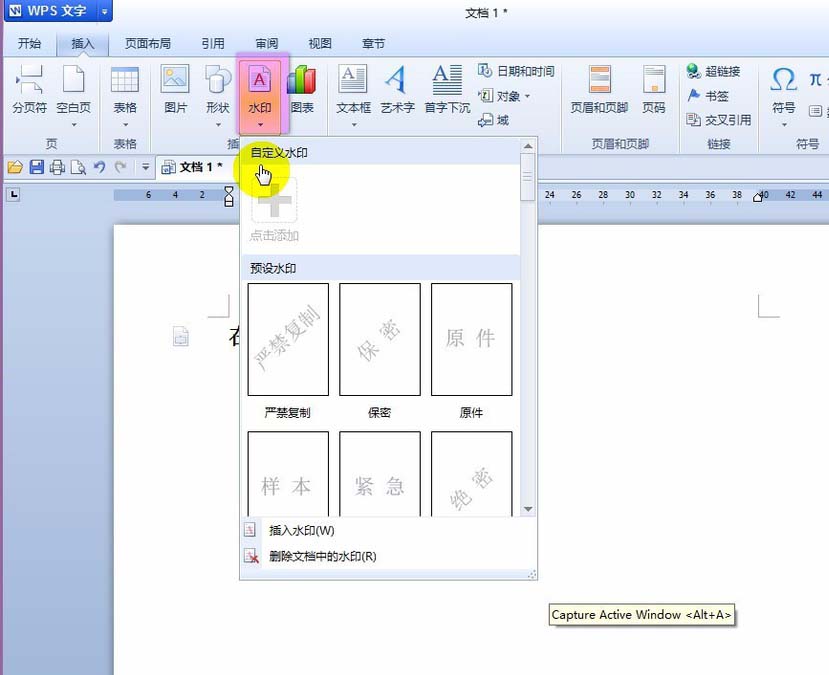
Task: Switch to the 页面布局 tab
Action: [148, 43]
